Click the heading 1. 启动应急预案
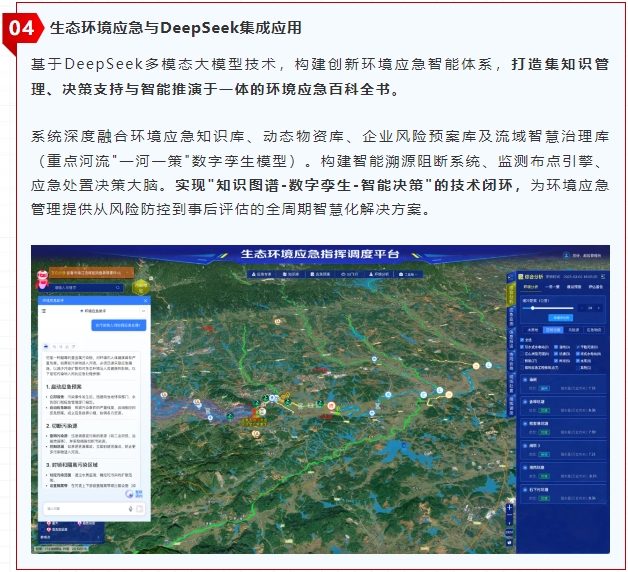628x572 pixels. point(64,387)
